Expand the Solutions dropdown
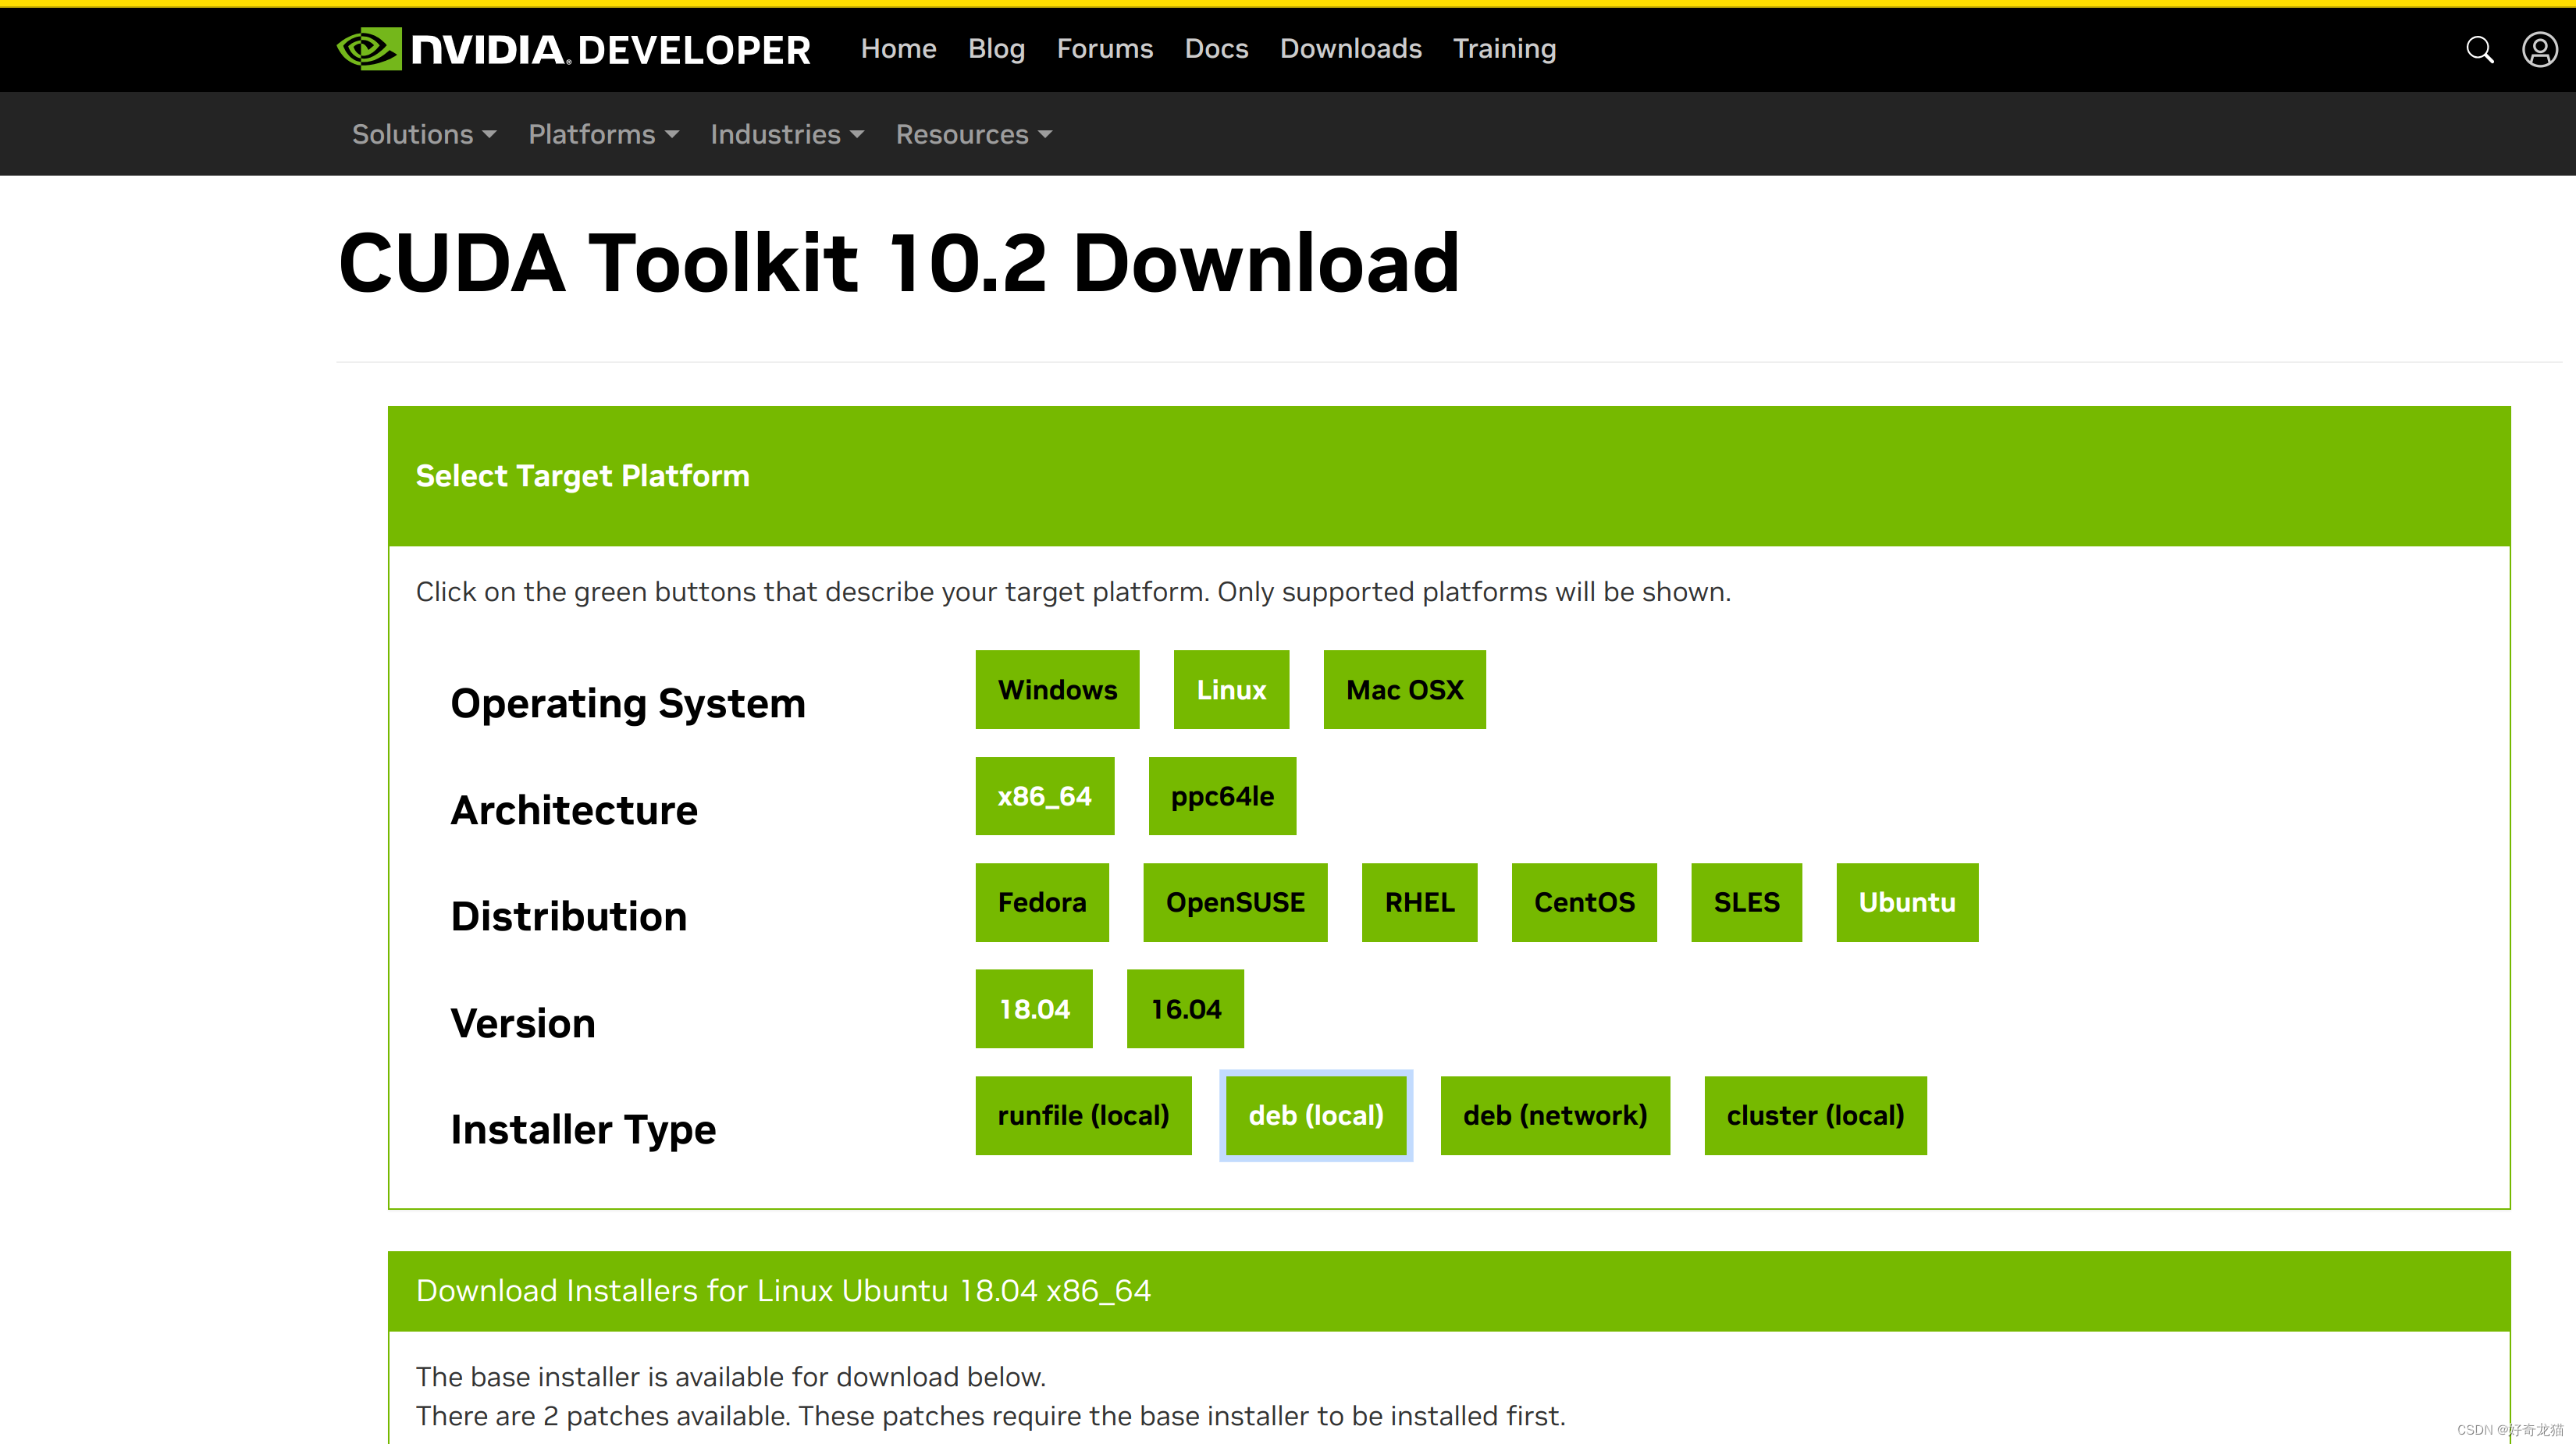 424,134
